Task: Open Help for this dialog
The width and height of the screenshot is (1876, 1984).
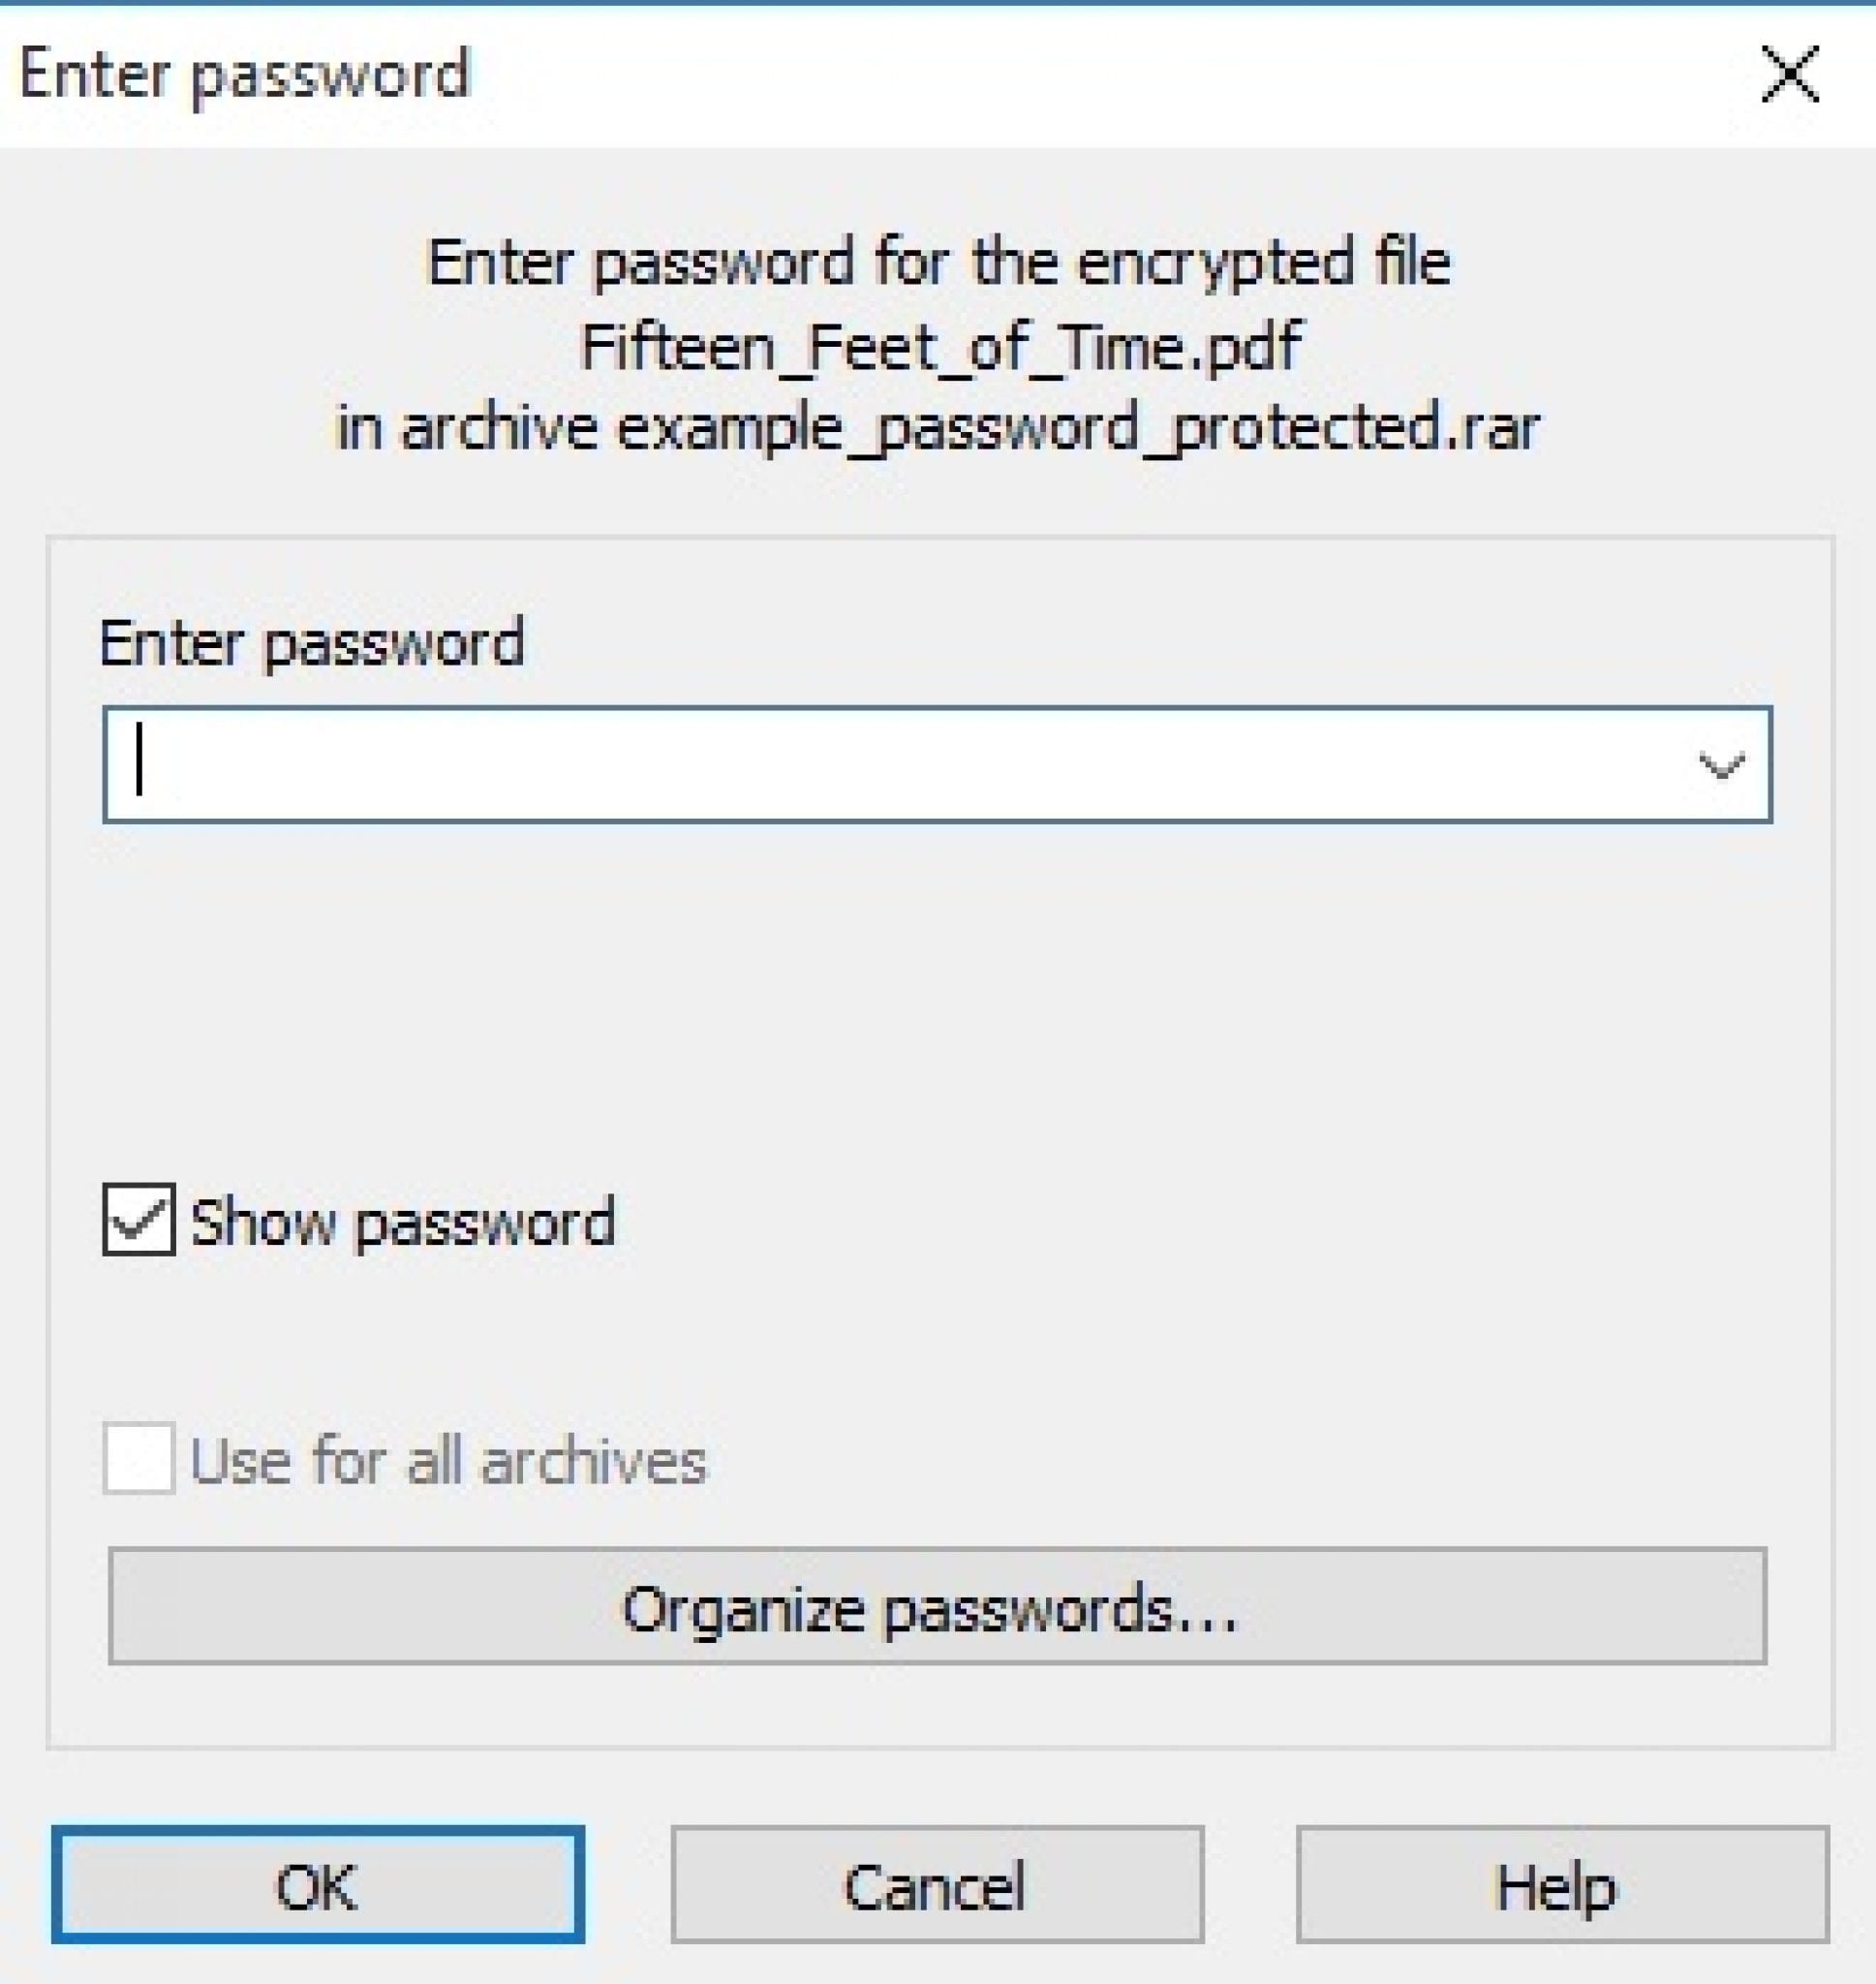Action: pyautogui.click(x=1562, y=1887)
